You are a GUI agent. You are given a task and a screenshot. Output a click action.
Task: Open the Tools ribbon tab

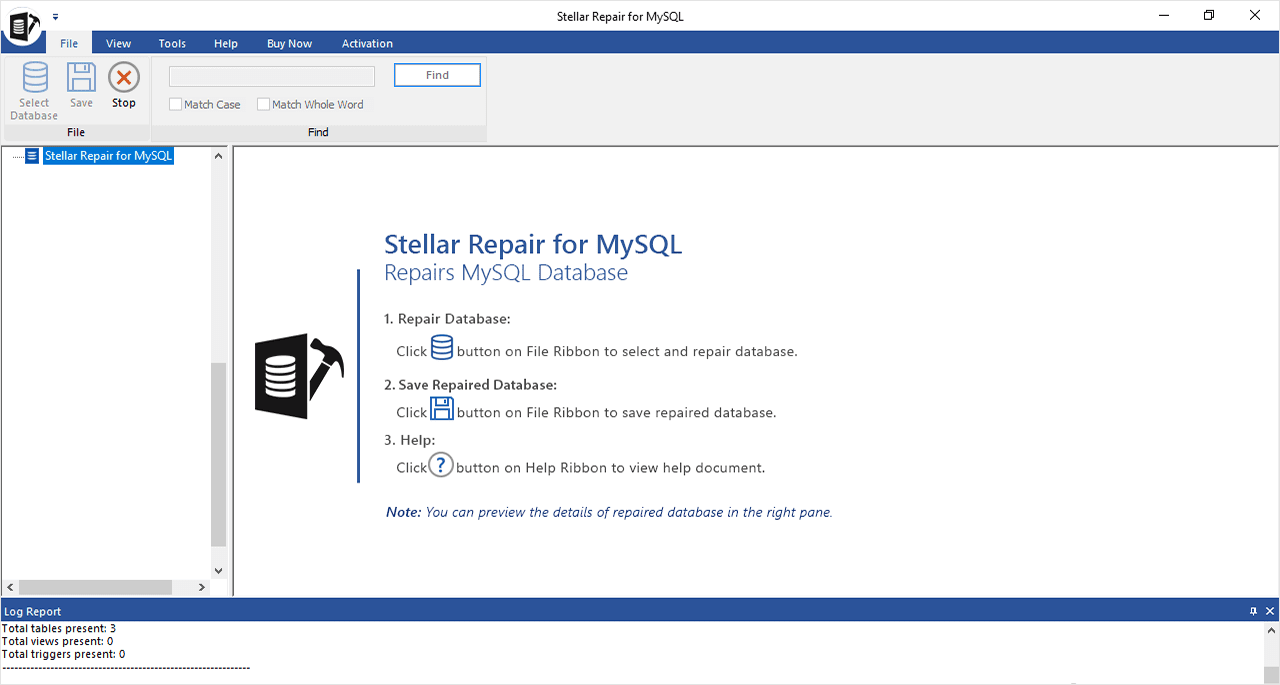pyautogui.click(x=172, y=43)
